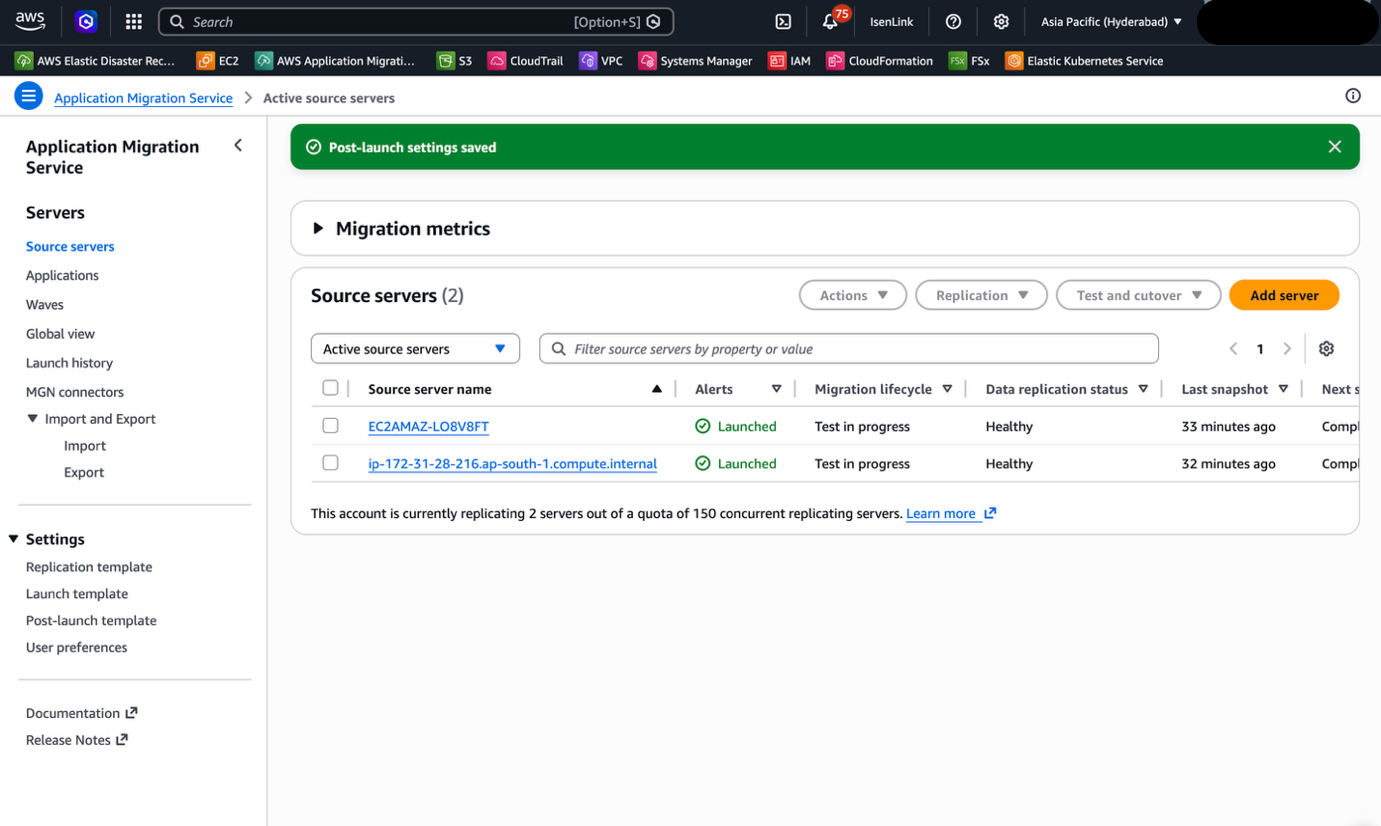Open IAM shortcut in favorites bar
The image size is (1381, 826).
click(790, 61)
